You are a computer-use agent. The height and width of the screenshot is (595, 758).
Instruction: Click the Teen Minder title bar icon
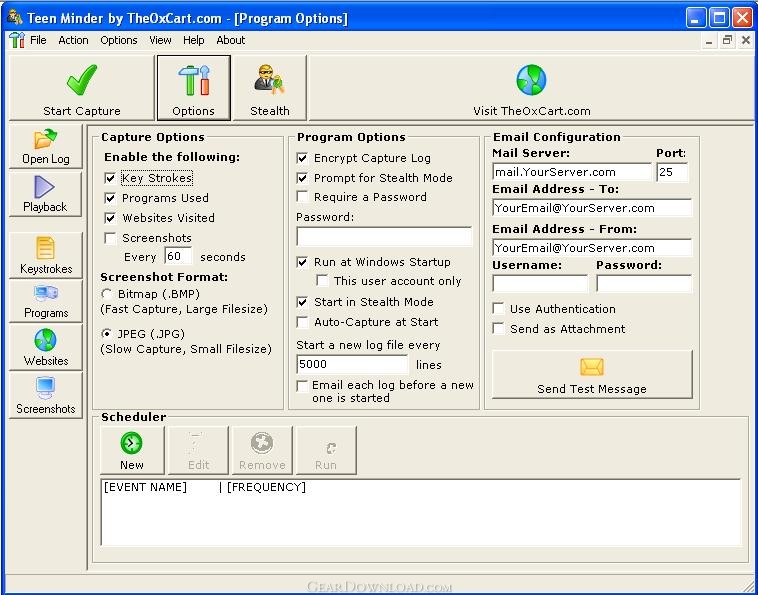tap(15, 18)
